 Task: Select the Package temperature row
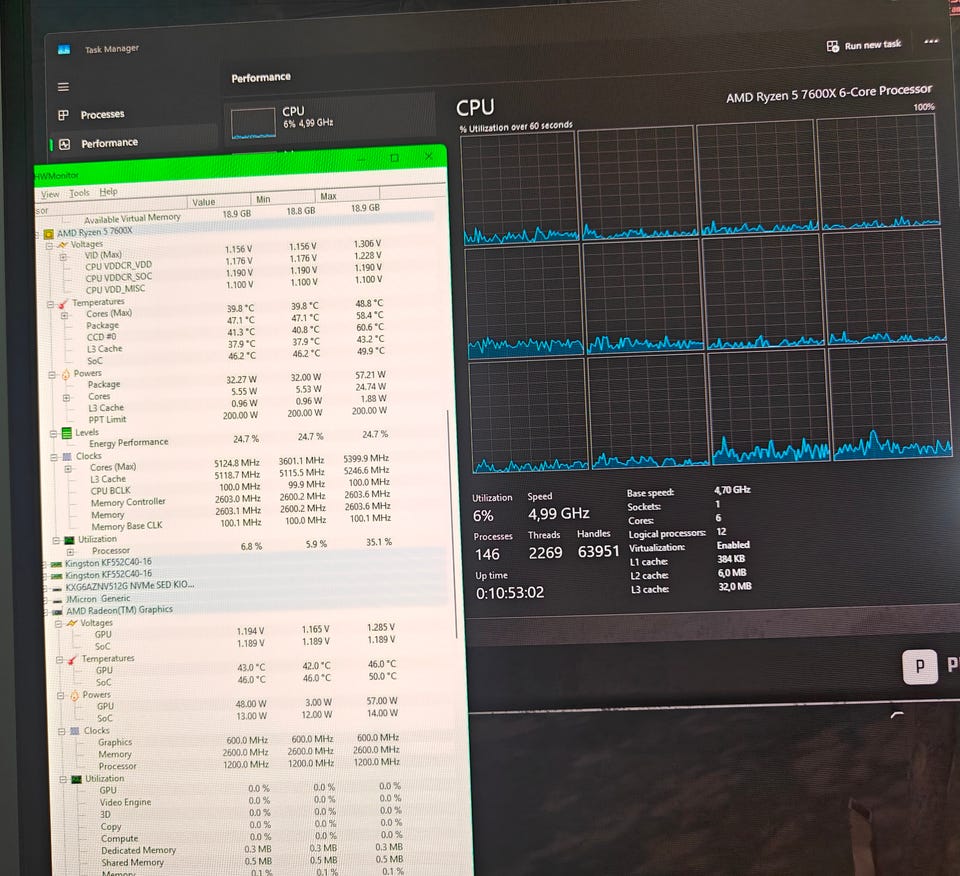tap(234, 323)
